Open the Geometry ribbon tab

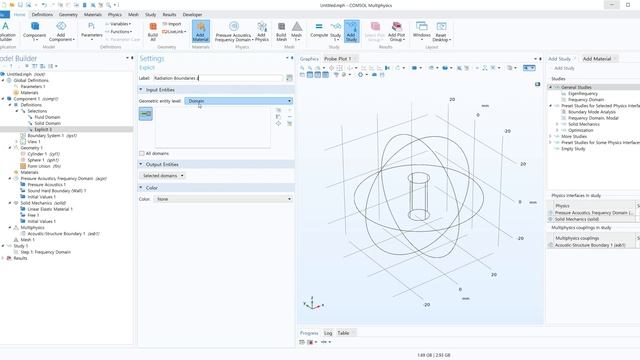pos(68,15)
